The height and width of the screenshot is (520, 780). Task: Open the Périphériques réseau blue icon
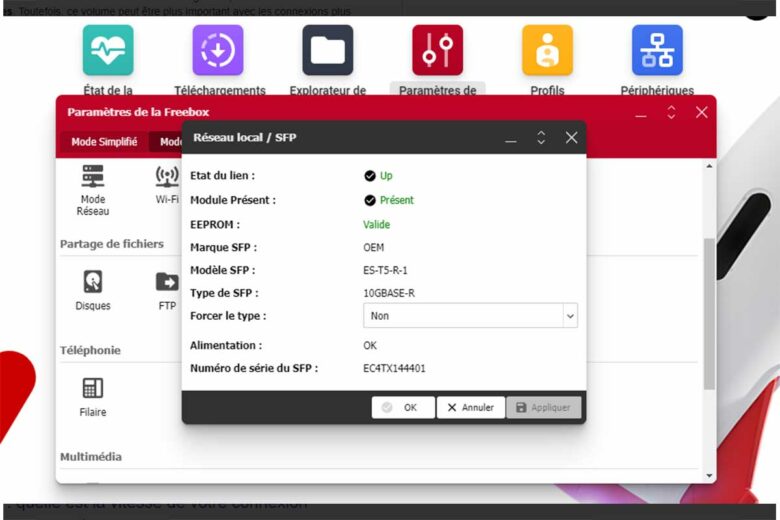click(657, 50)
